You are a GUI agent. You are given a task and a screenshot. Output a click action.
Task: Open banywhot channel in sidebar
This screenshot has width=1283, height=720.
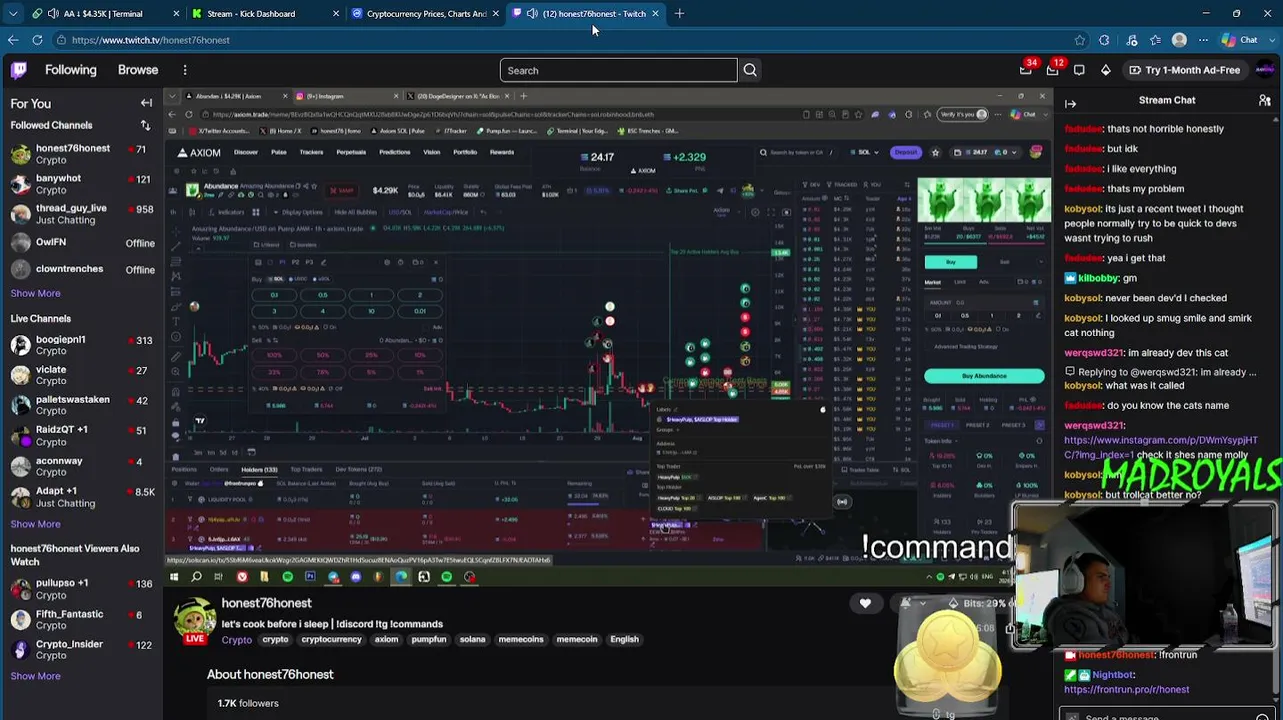(82, 184)
